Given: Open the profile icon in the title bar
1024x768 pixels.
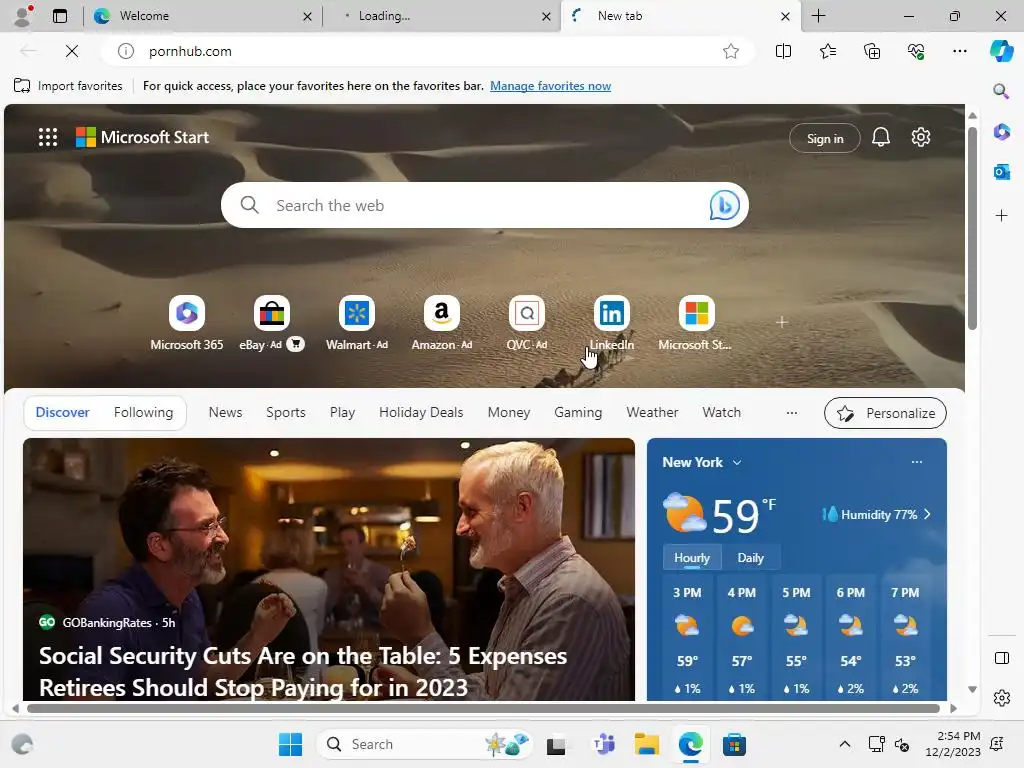Looking at the screenshot, I should coord(23,16).
